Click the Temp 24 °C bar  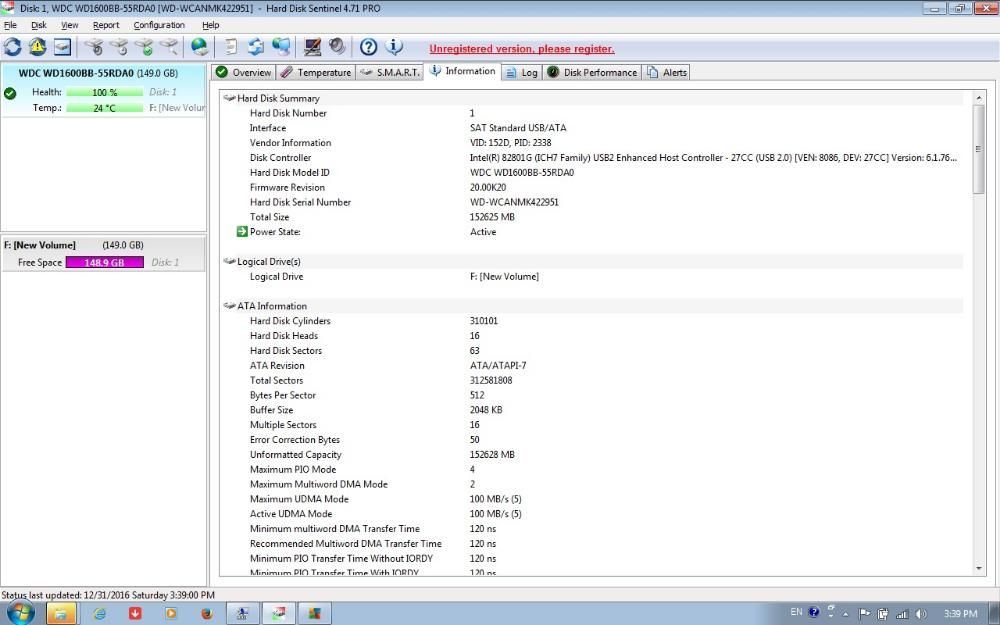105,108
